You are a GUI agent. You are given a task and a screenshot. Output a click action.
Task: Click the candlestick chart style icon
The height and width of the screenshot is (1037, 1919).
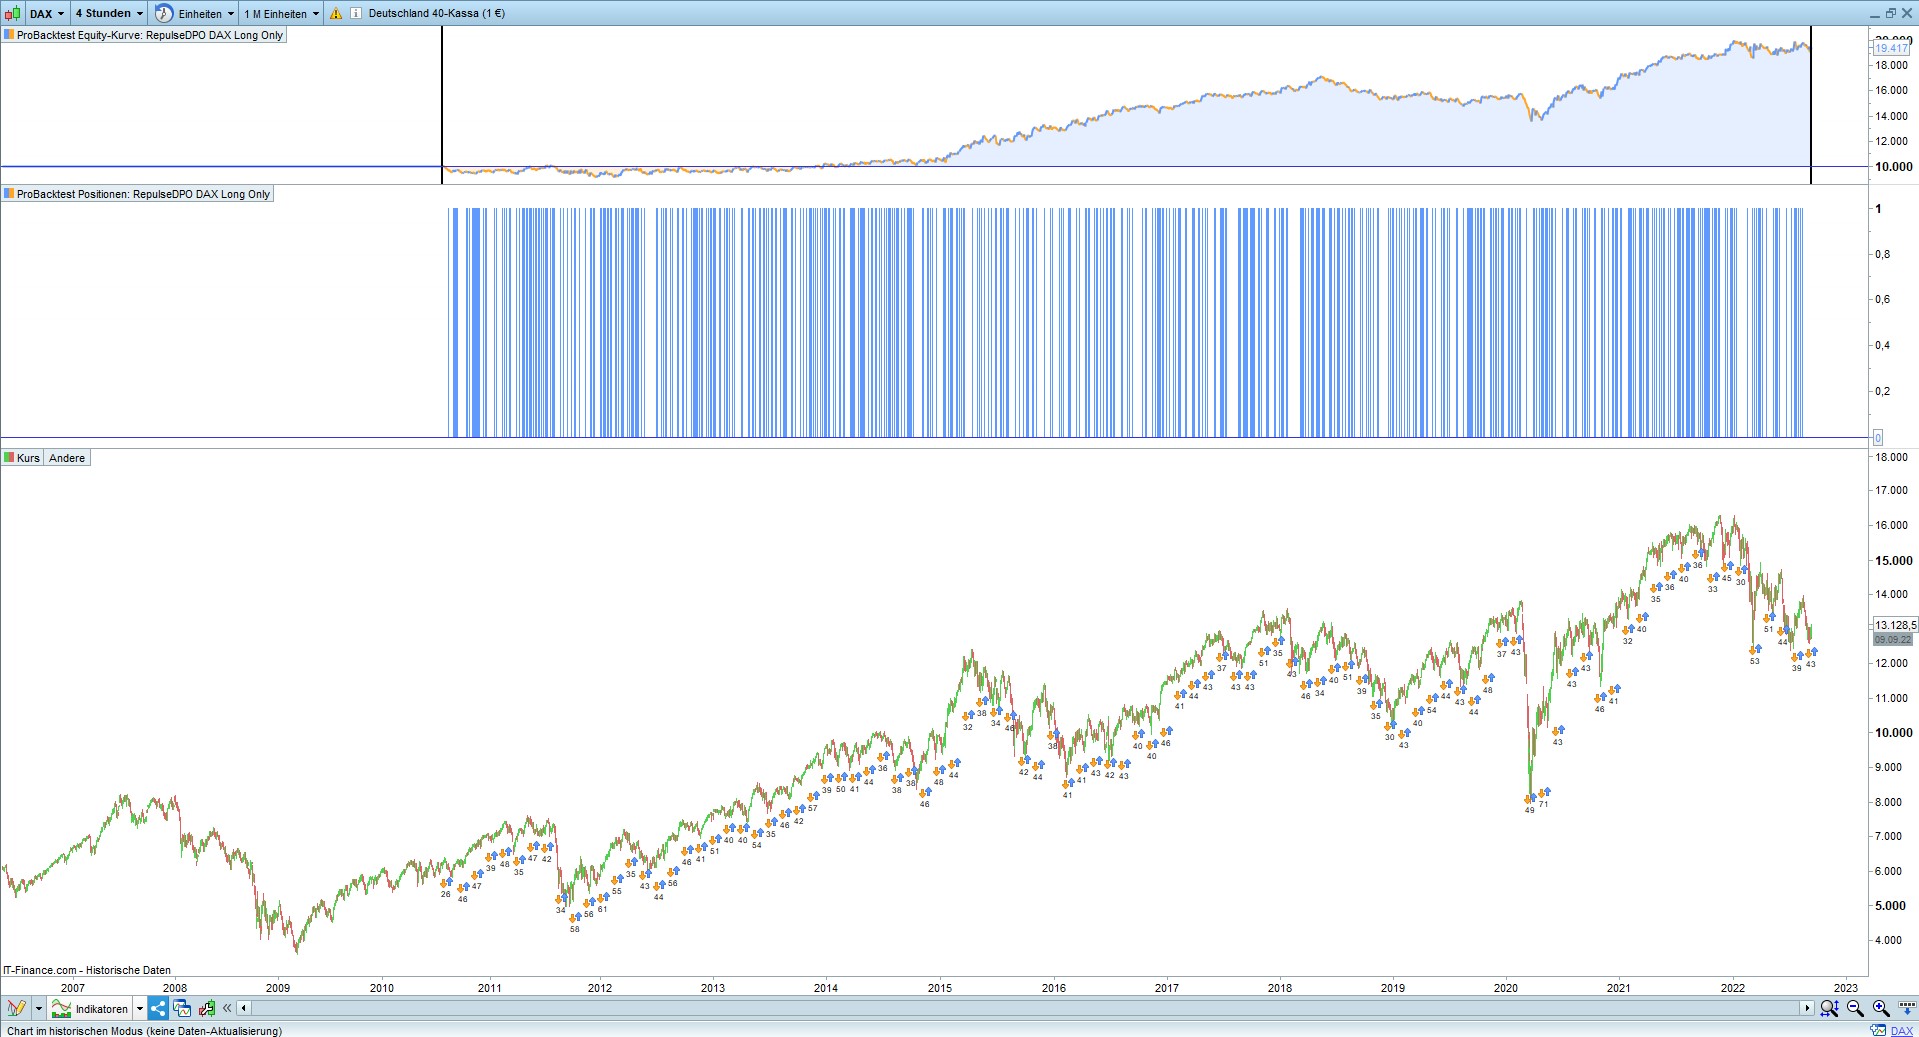click(12, 13)
